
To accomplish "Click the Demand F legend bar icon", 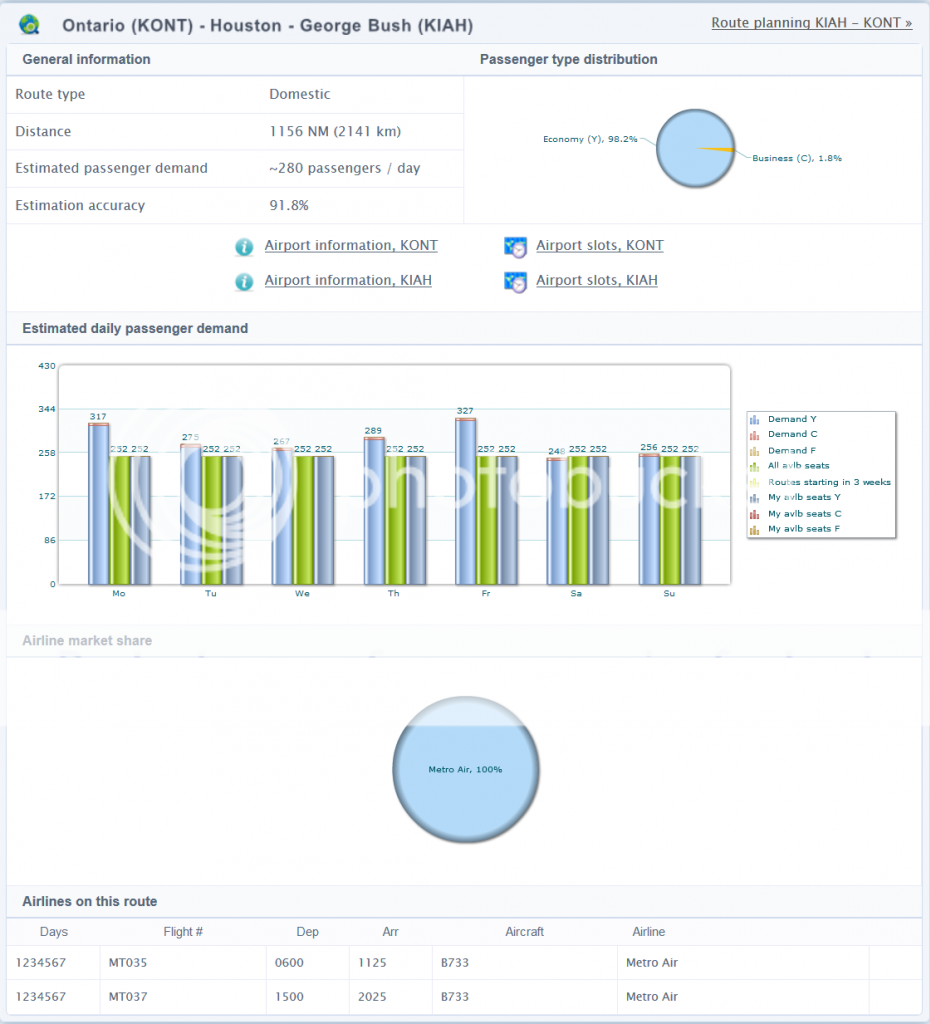I will point(755,451).
